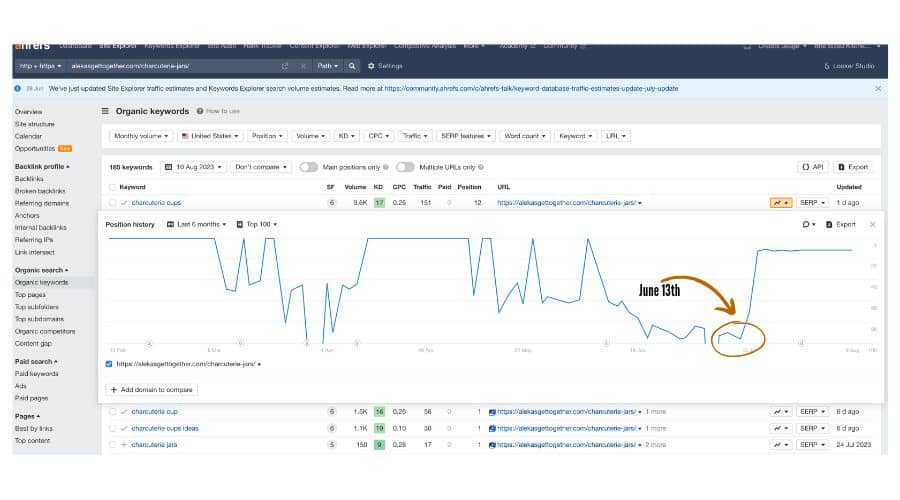Select Top pages in sidebar
900x500 pixels.
(x=30, y=294)
